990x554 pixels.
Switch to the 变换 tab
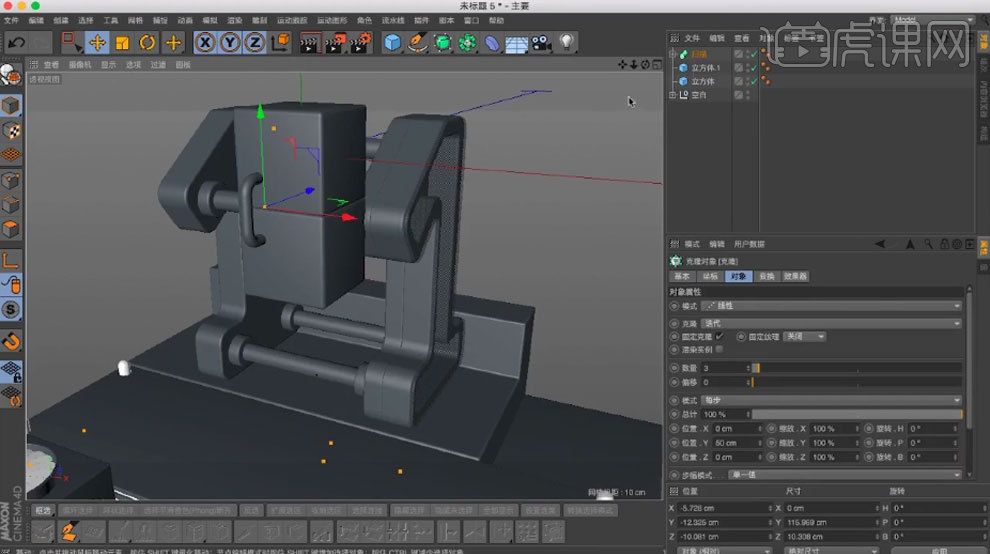pos(765,276)
